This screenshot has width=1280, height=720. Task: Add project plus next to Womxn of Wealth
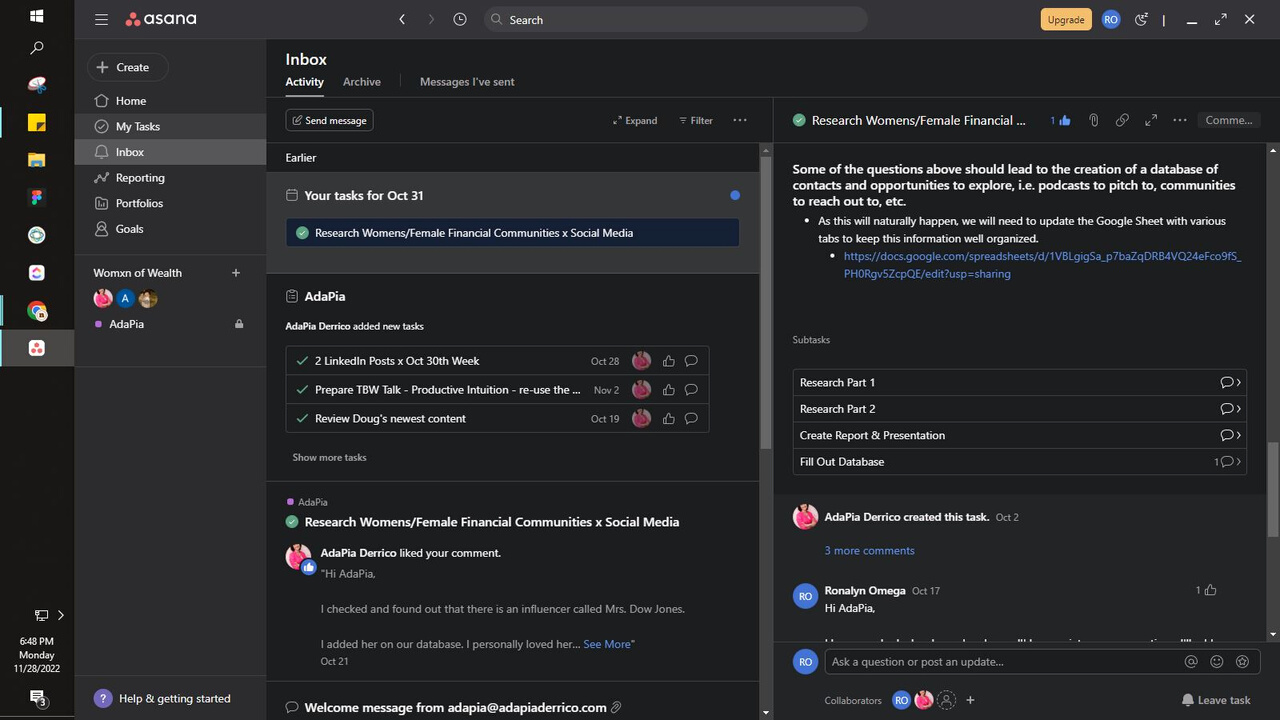(x=236, y=273)
